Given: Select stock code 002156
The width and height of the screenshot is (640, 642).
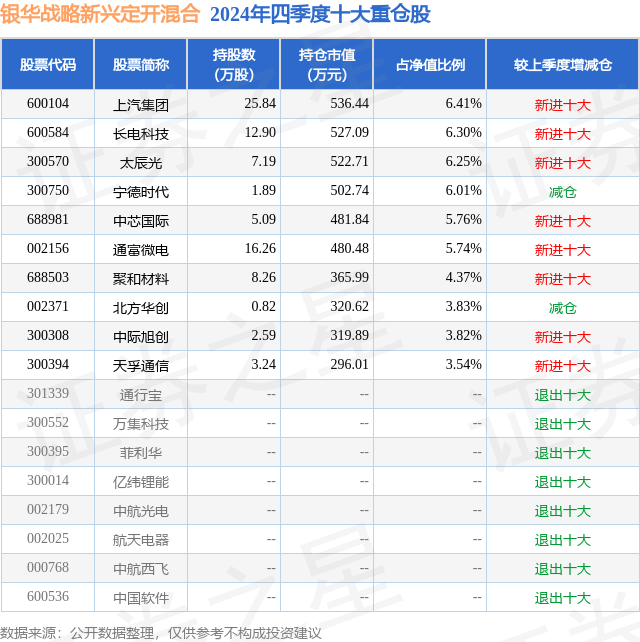Looking at the screenshot, I should [48, 249].
